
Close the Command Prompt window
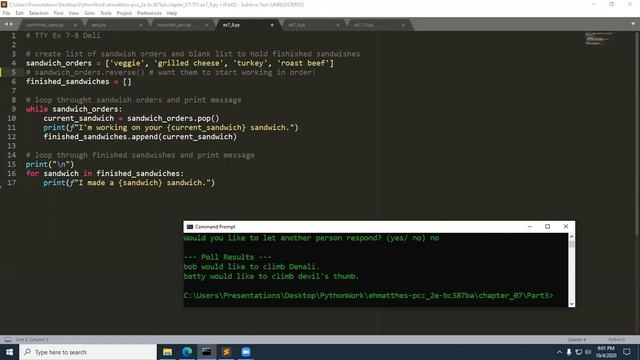point(566,227)
